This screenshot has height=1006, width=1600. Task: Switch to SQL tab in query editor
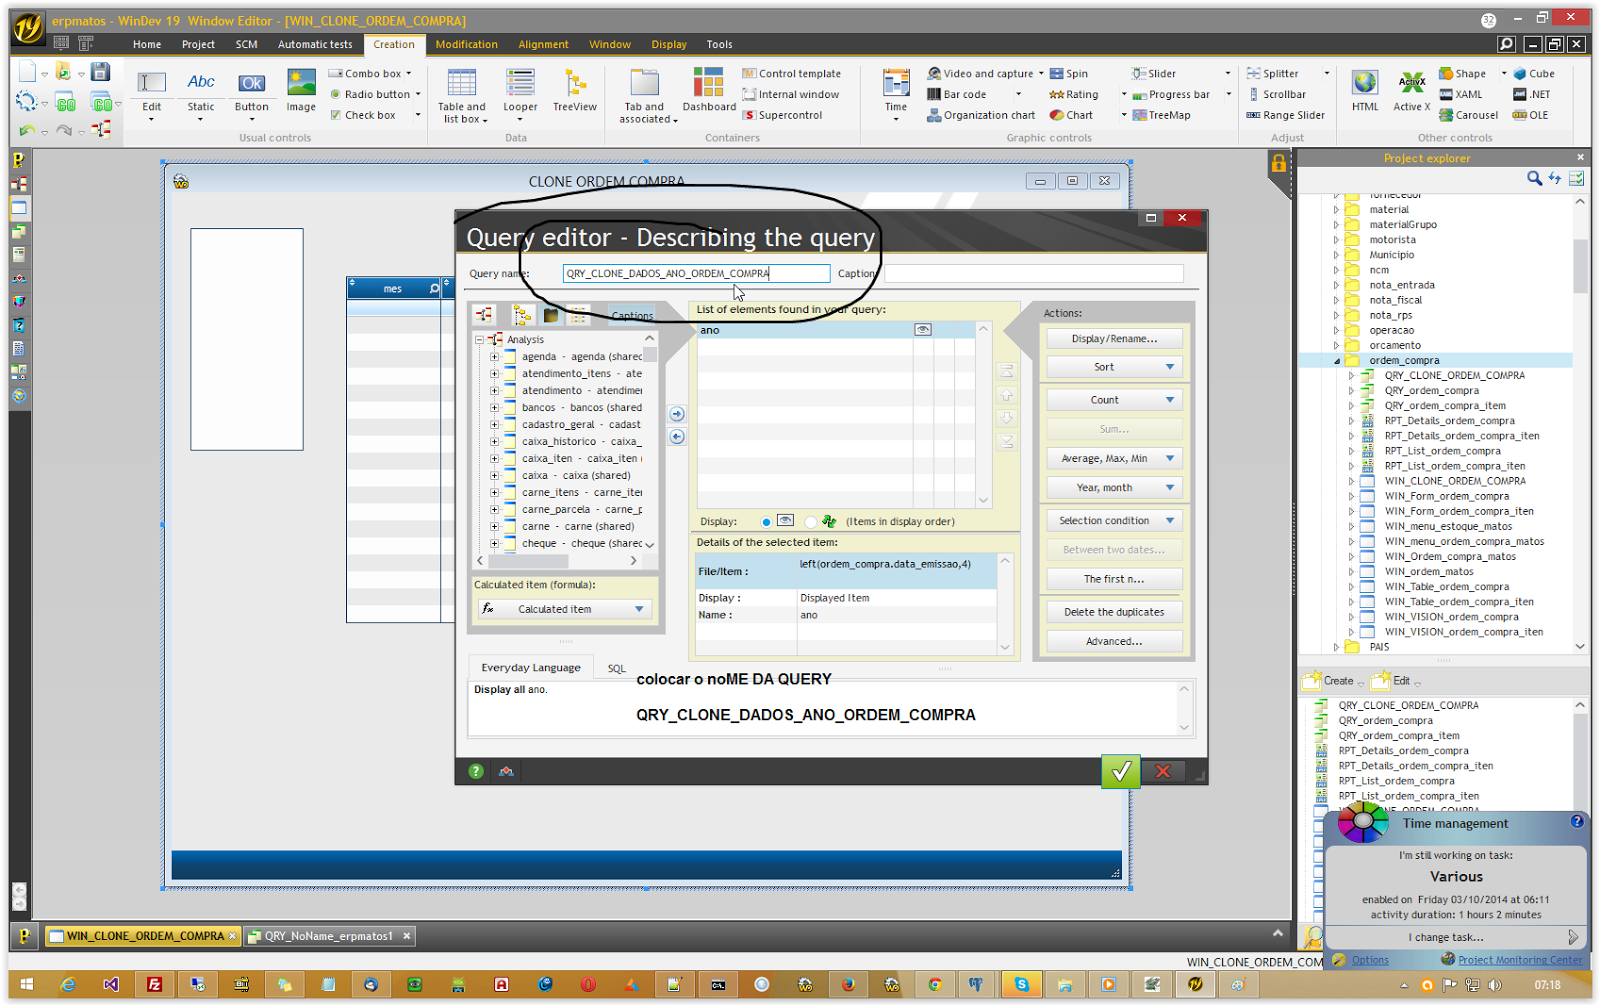[x=617, y=668]
